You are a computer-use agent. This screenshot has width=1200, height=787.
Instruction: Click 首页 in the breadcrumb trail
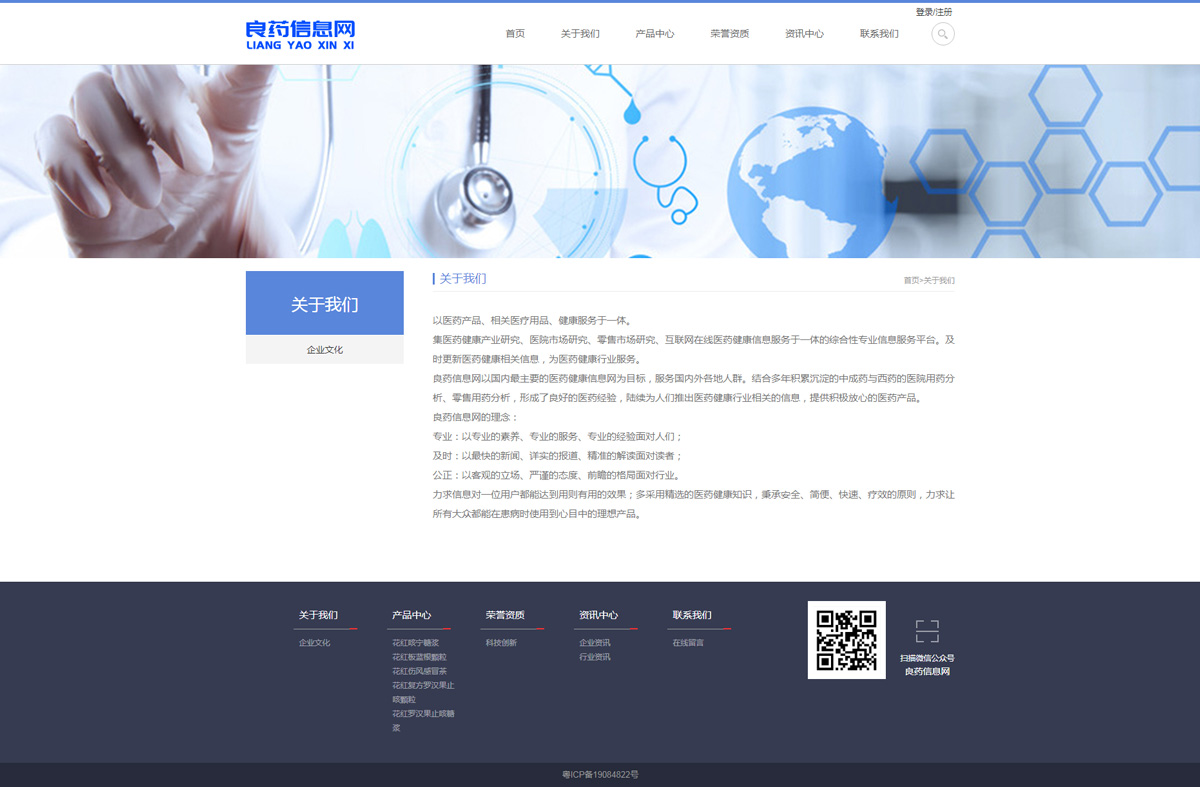pos(911,281)
